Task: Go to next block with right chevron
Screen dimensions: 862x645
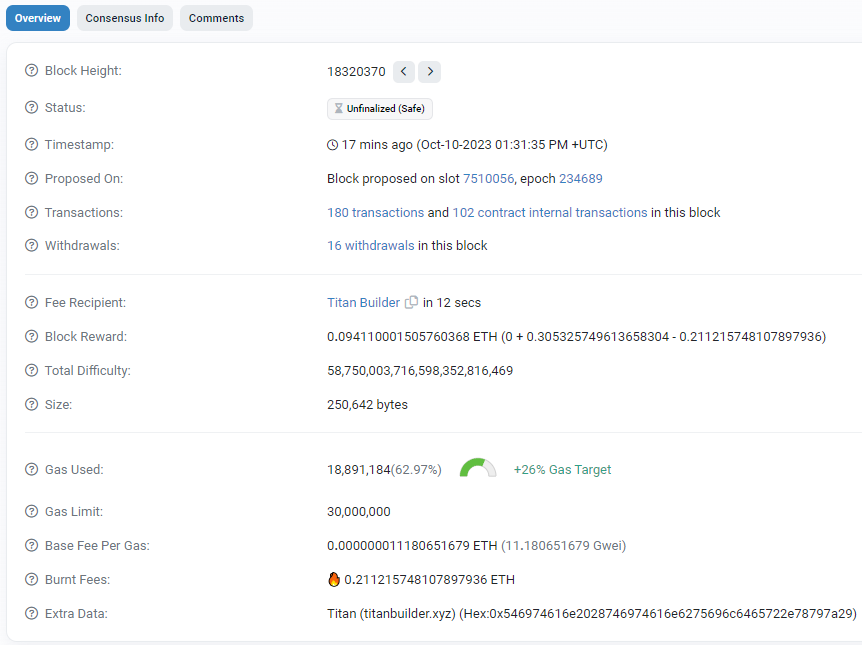Action: click(429, 71)
